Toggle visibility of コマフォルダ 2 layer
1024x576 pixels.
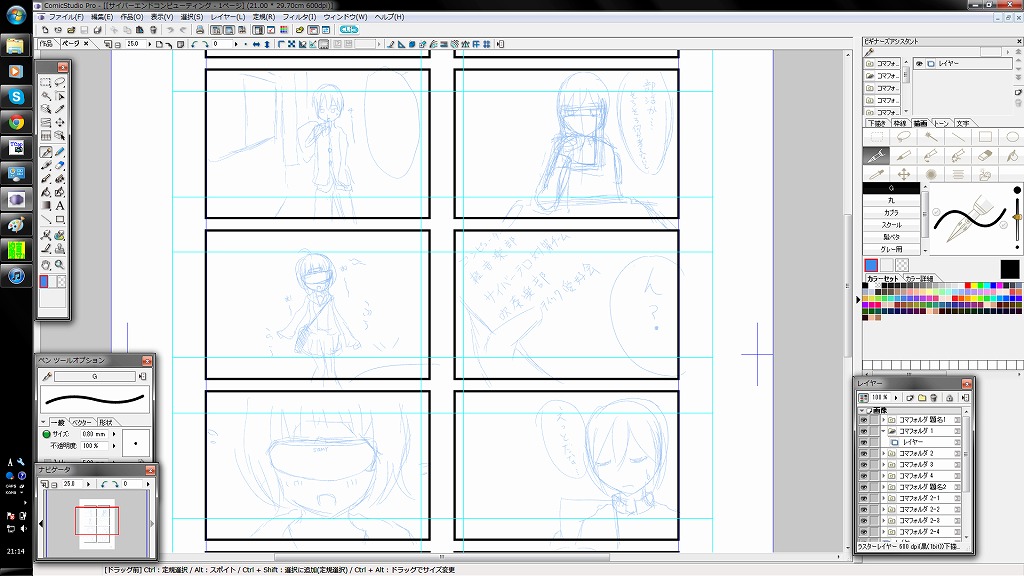click(x=863, y=453)
